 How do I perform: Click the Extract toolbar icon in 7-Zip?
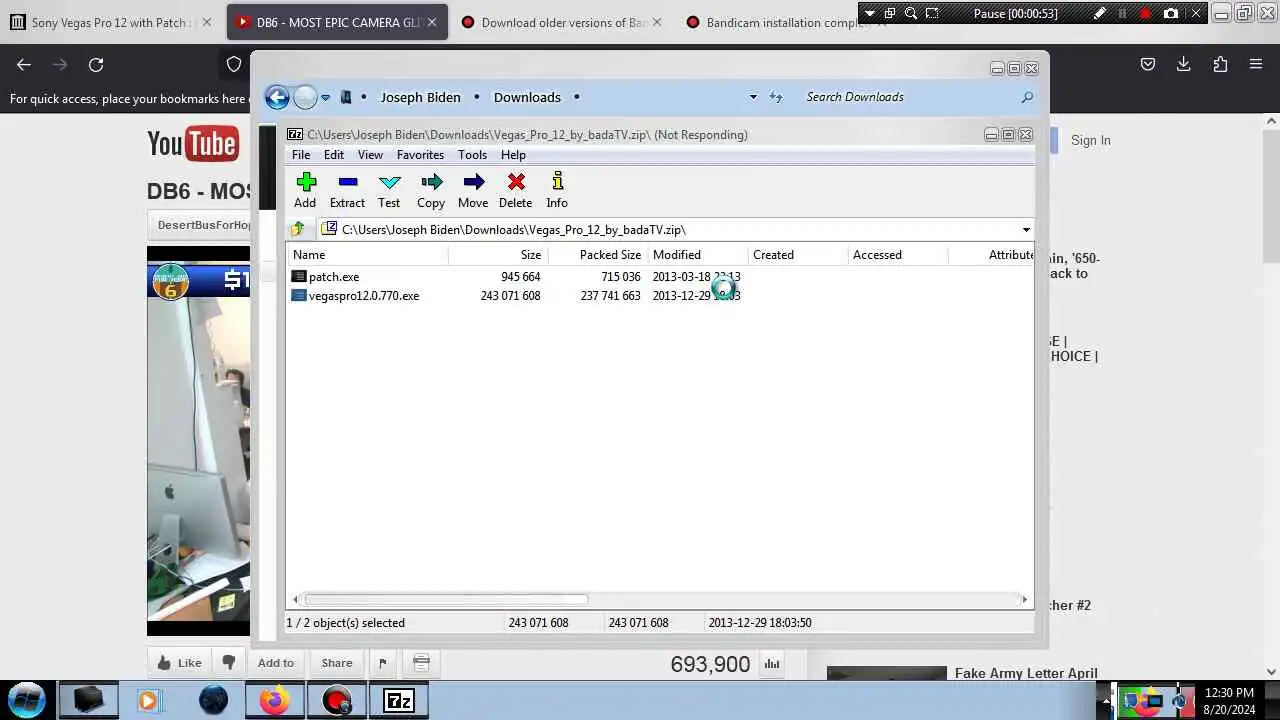click(x=347, y=189)
